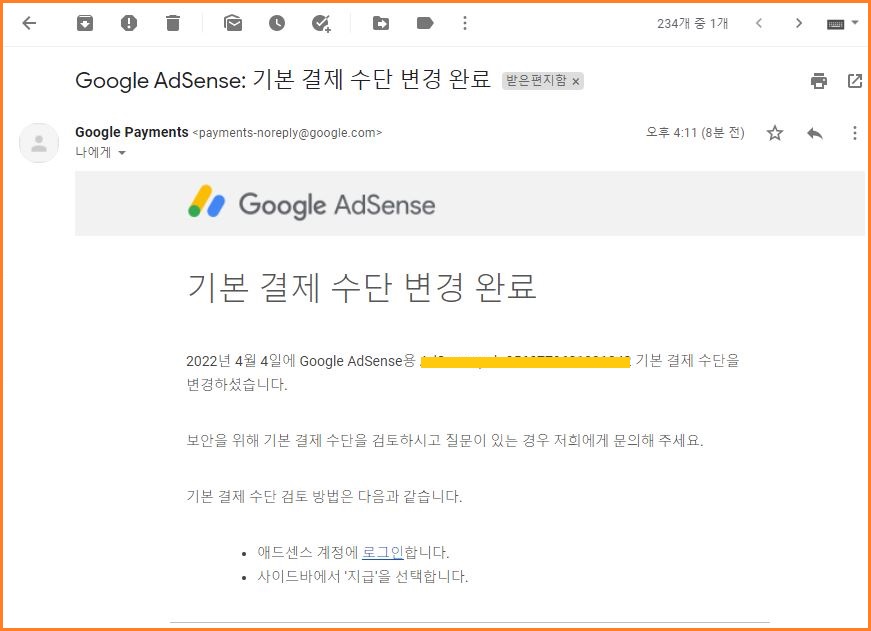Star this message
Image resolution: width=871 pixels, height=631 pixels.
coord(775,133)
